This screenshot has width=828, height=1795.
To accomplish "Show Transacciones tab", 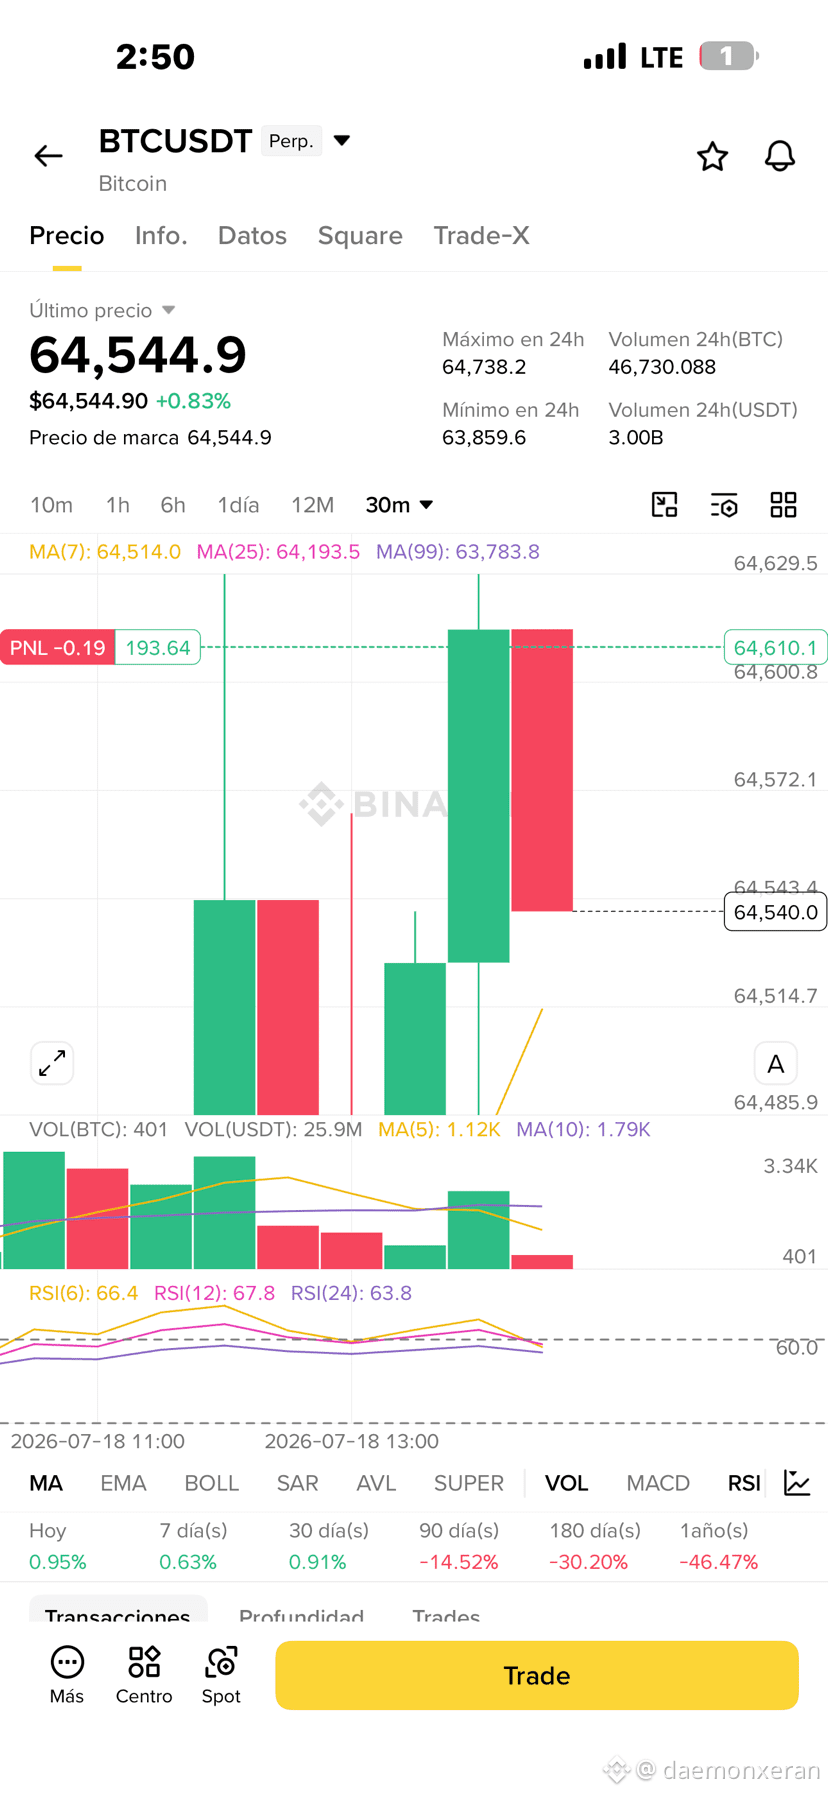I will 118,1612.
